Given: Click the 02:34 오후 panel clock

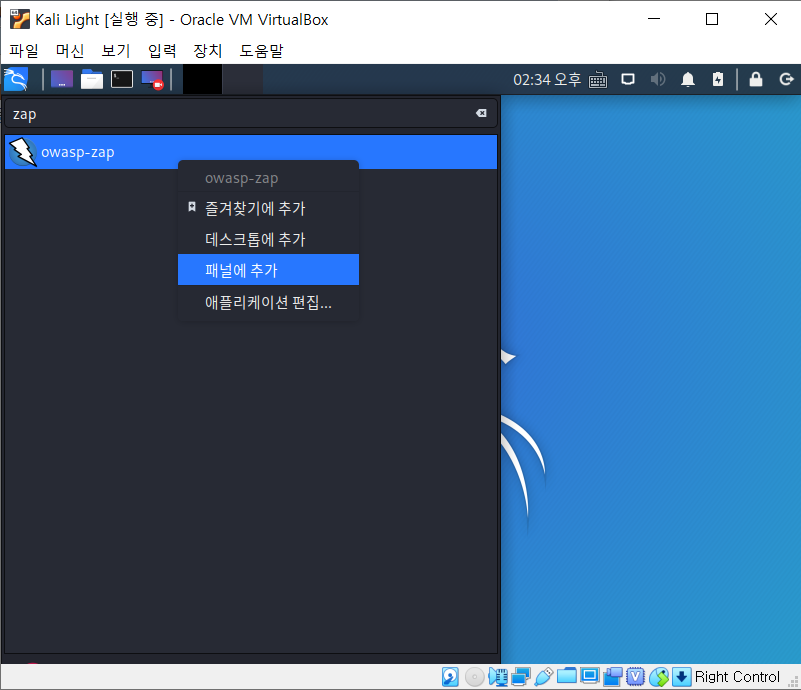Looking at the screenshot, I should click(x=547, y=80).
